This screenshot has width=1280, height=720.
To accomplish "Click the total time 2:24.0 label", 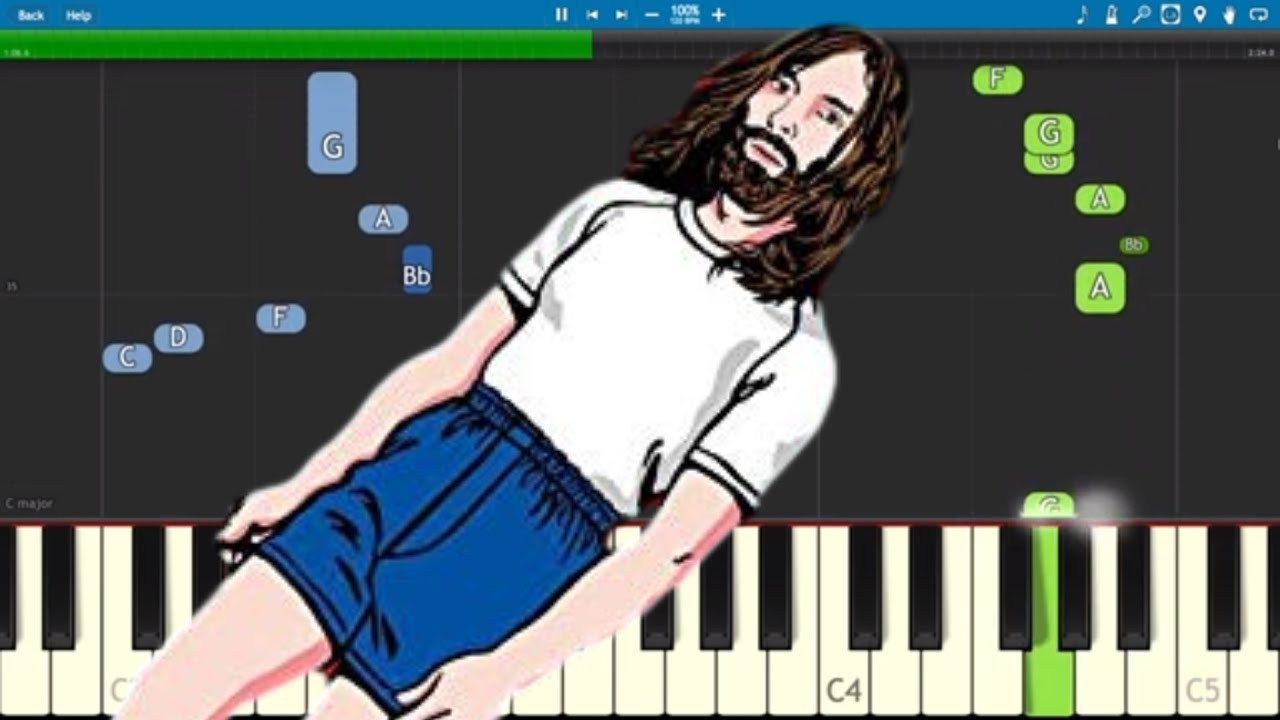I will pyautogui.click(x=1262, y=53).
